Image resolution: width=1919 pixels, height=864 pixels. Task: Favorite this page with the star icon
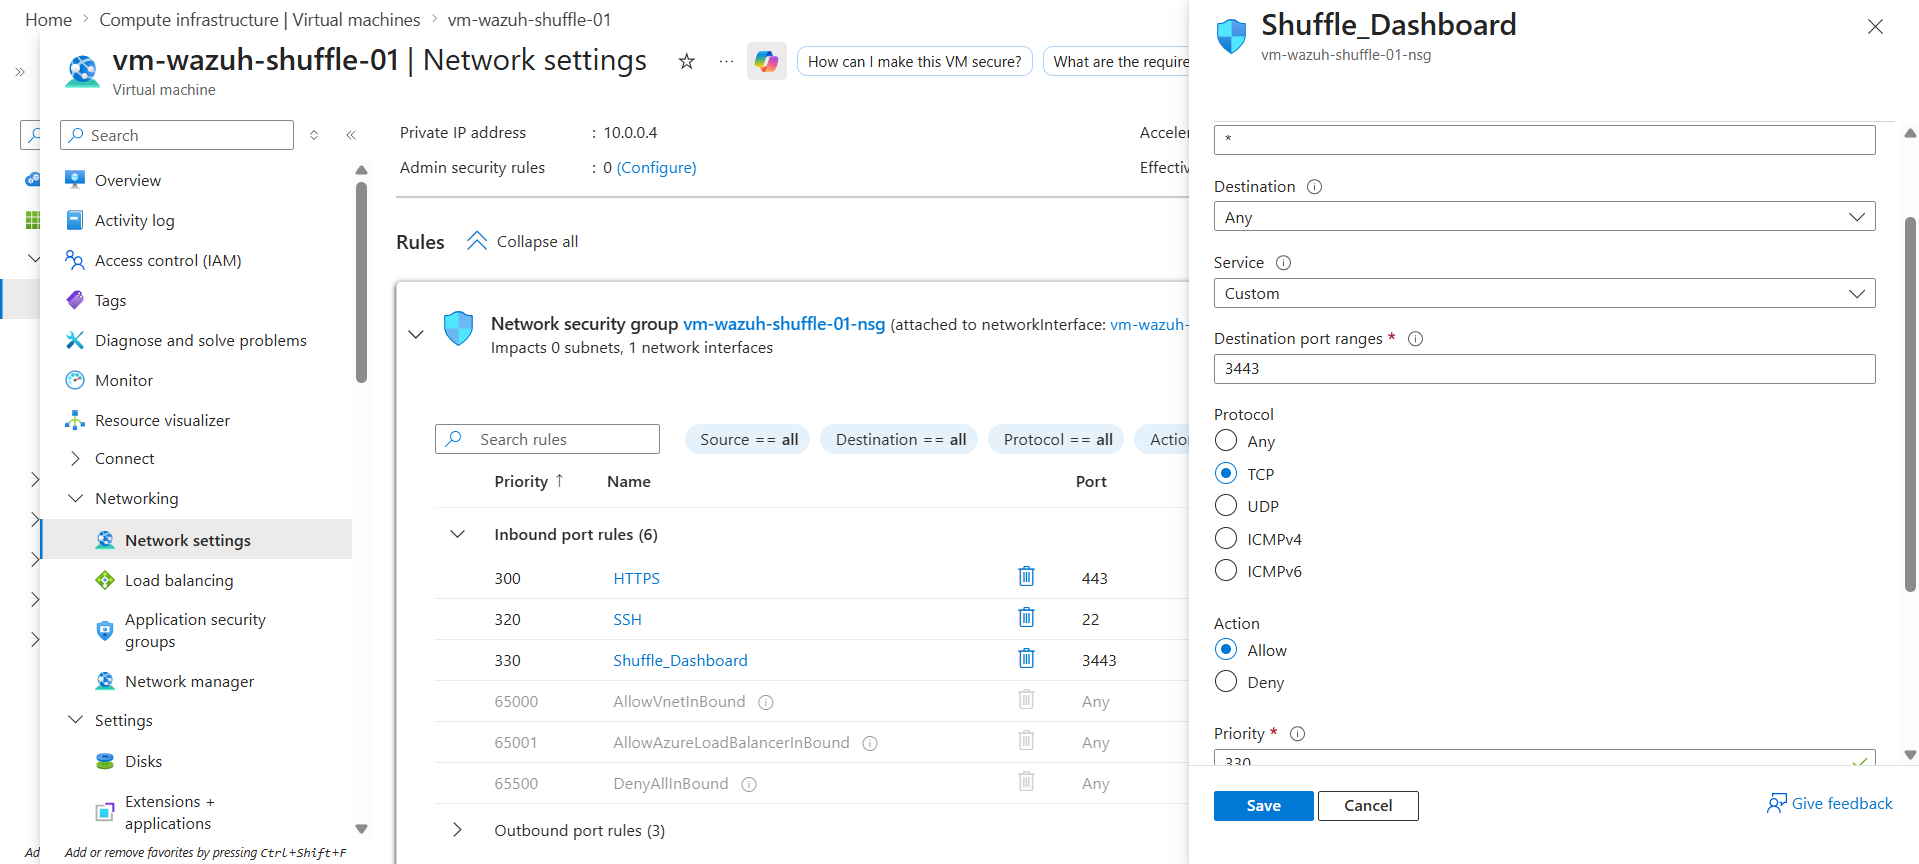687,61
